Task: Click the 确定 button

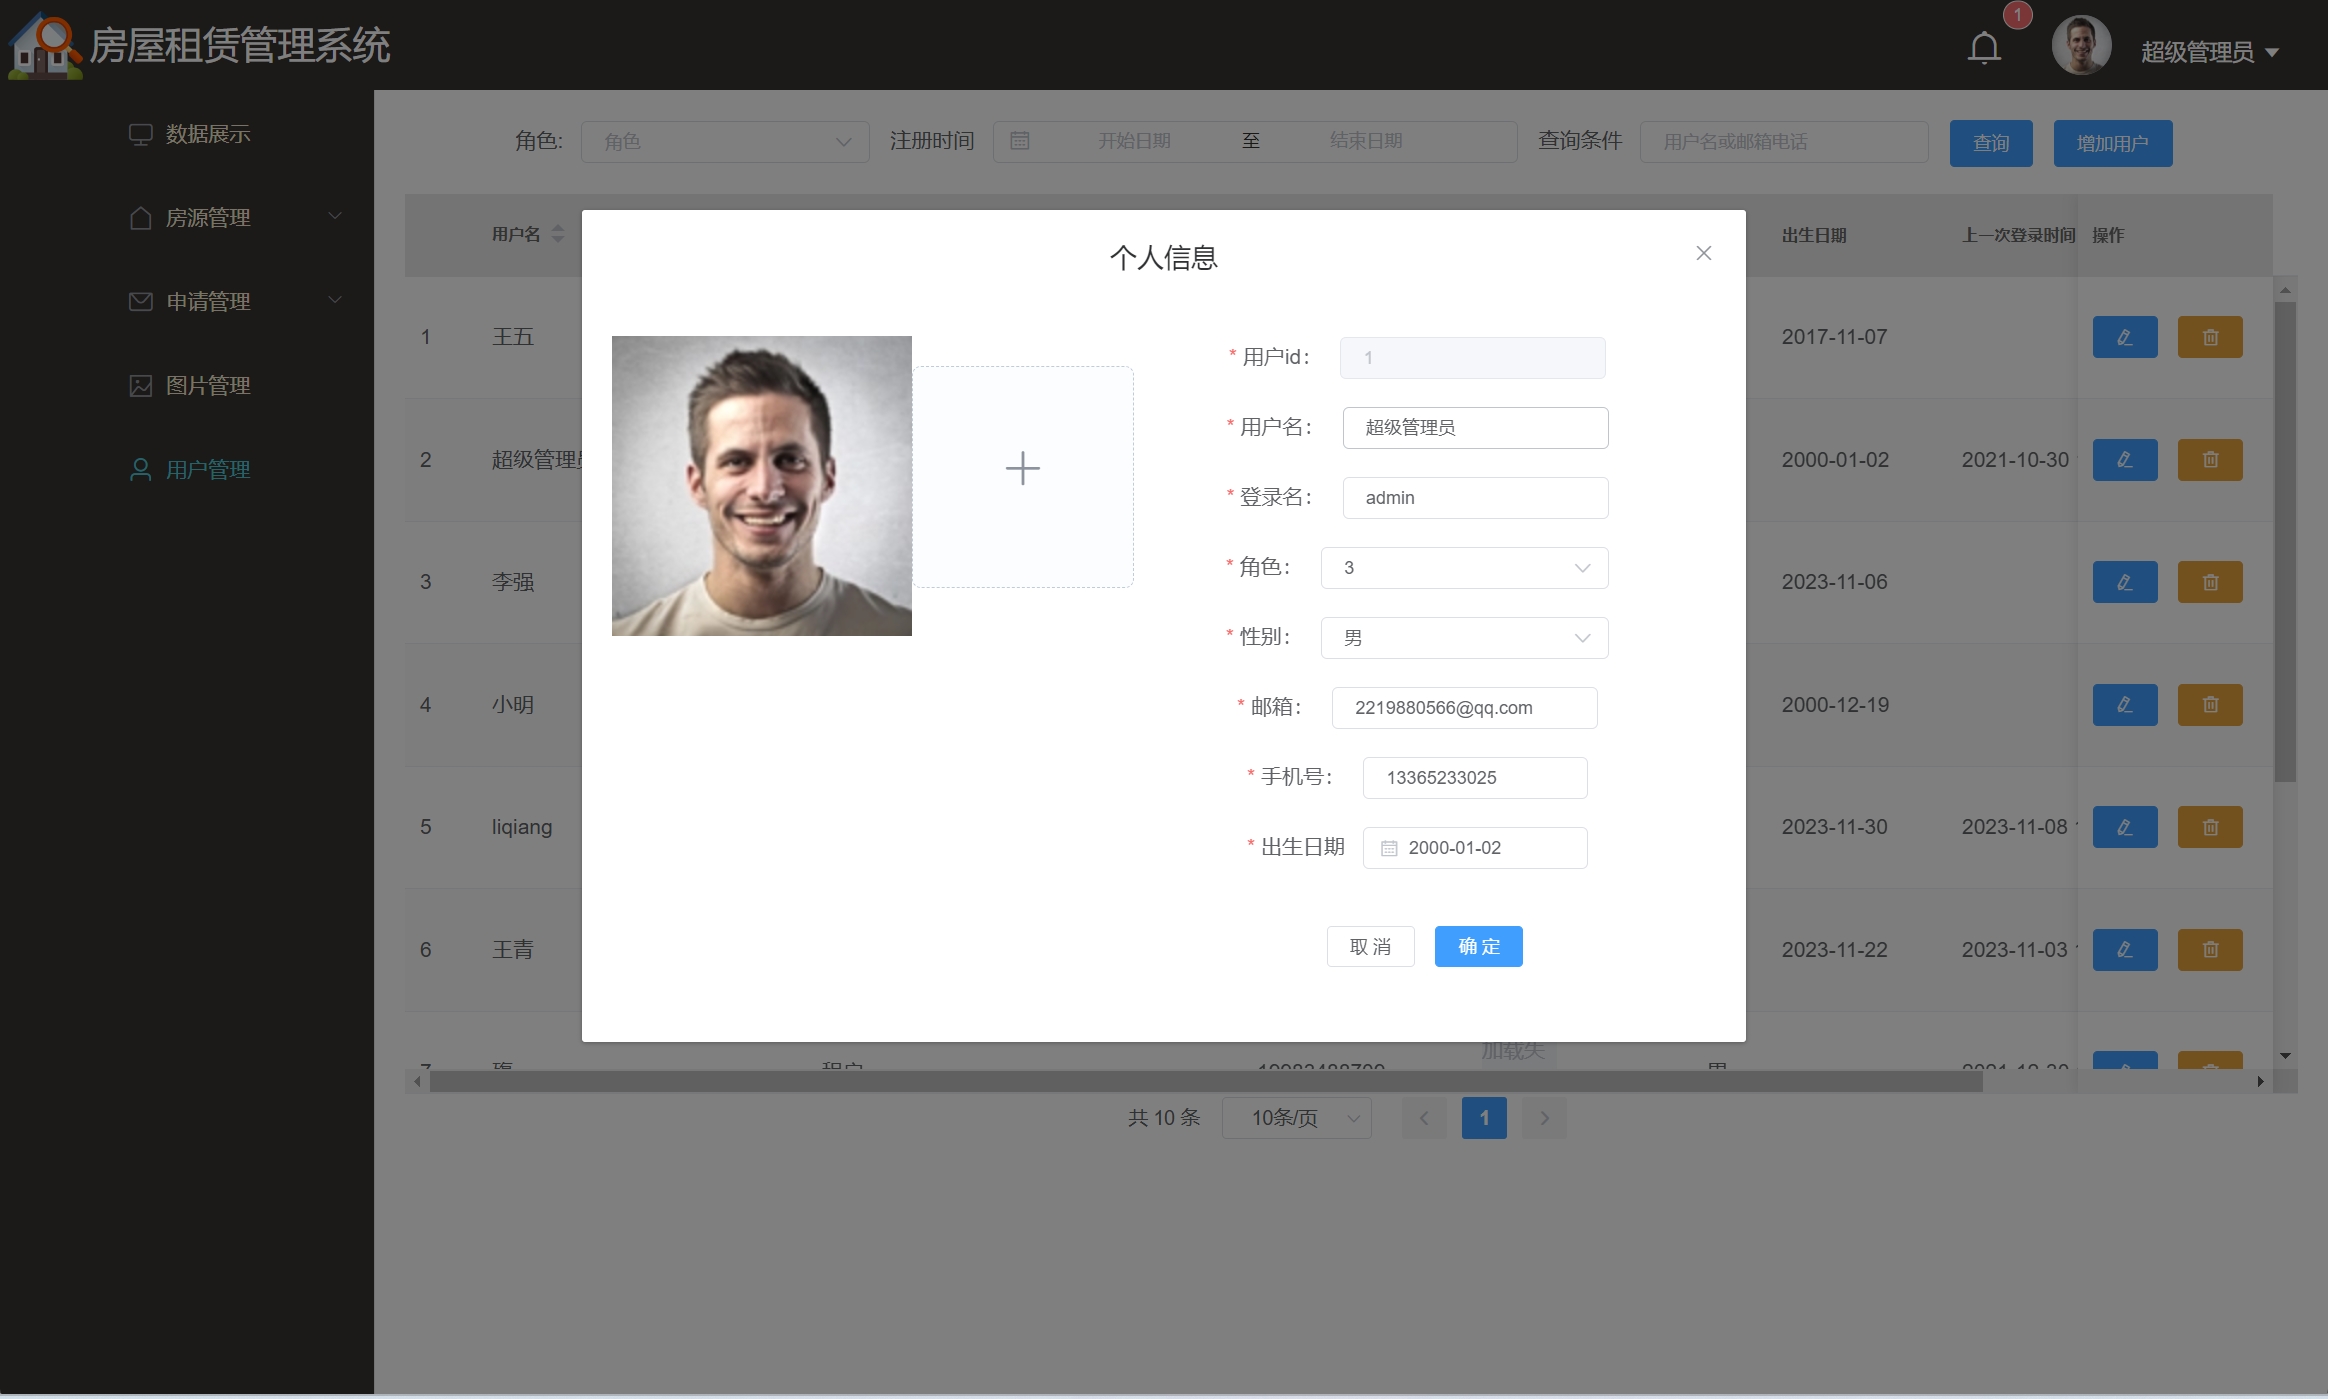Action: tap(1478, 946)
